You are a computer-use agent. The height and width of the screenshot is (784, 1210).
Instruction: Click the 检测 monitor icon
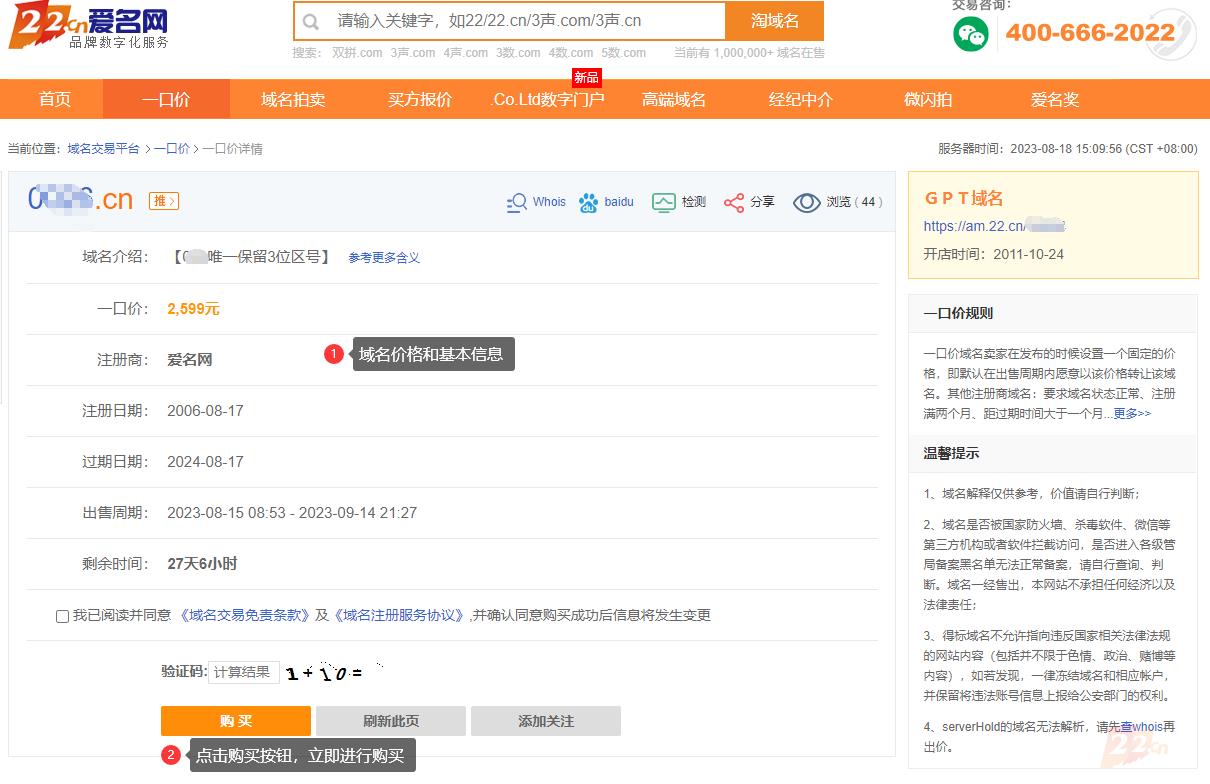coord(664,202)
